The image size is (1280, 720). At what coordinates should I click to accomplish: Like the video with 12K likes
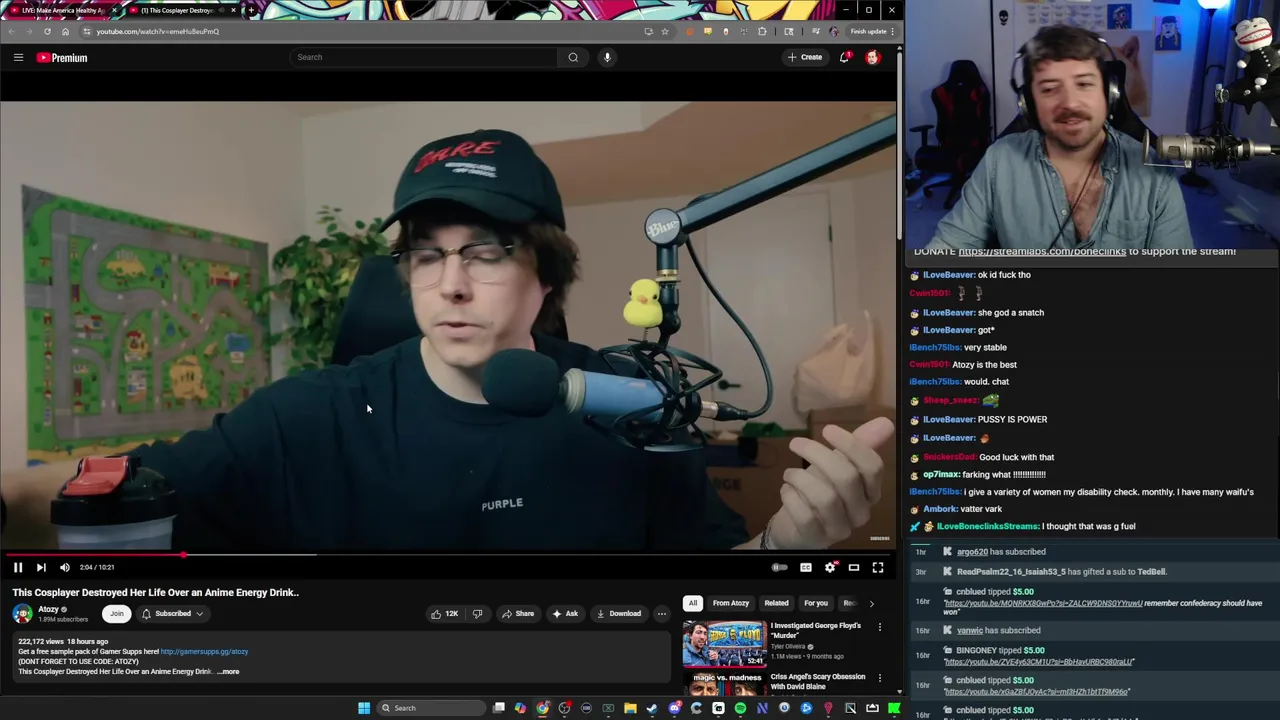pos(444,614)
